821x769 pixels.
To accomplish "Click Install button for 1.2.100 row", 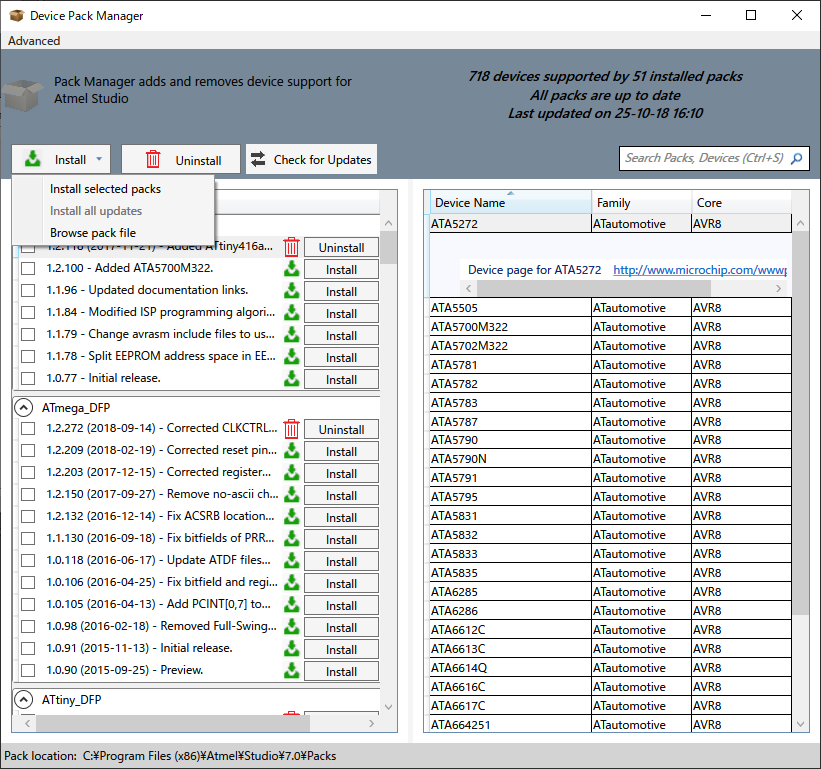I will point(341,269).
